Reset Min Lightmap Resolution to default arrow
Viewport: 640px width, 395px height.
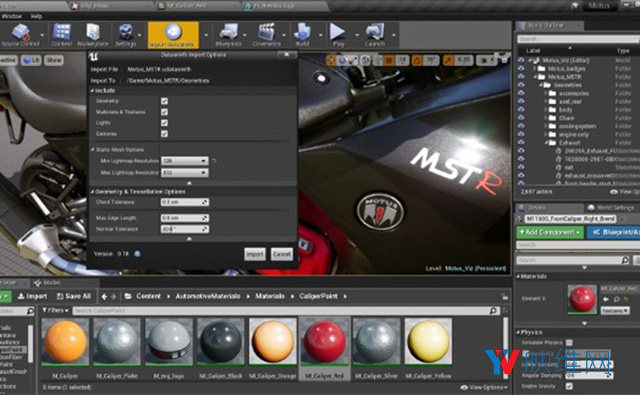click(214, 161)
